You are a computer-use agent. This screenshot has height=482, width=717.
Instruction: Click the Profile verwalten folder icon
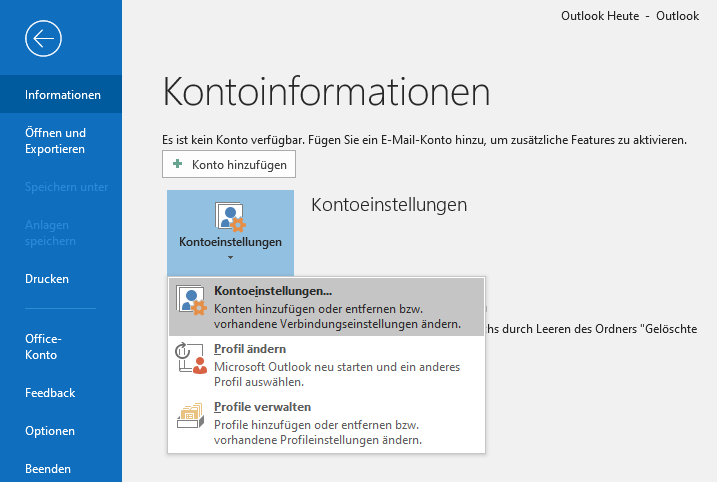[191, 416]
